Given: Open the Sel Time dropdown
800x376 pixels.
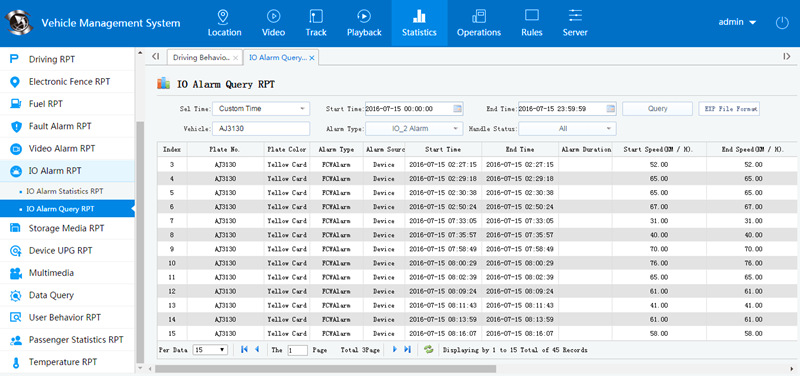Looking at the screenshot, I should (261, 109).
